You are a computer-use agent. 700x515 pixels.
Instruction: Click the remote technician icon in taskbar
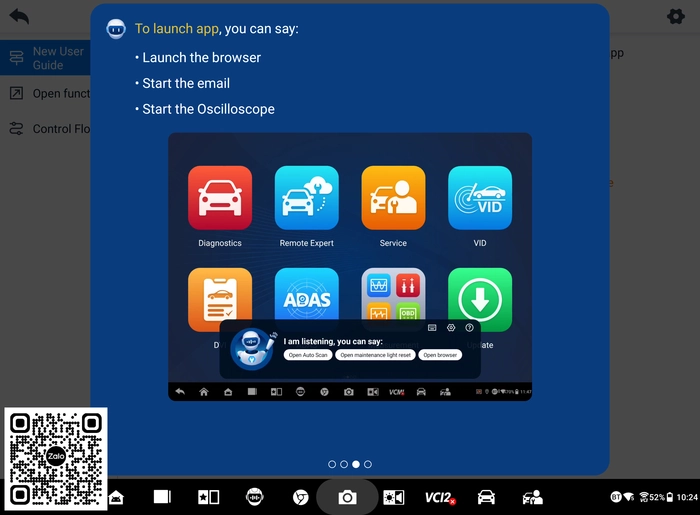[x=532, y=497]
